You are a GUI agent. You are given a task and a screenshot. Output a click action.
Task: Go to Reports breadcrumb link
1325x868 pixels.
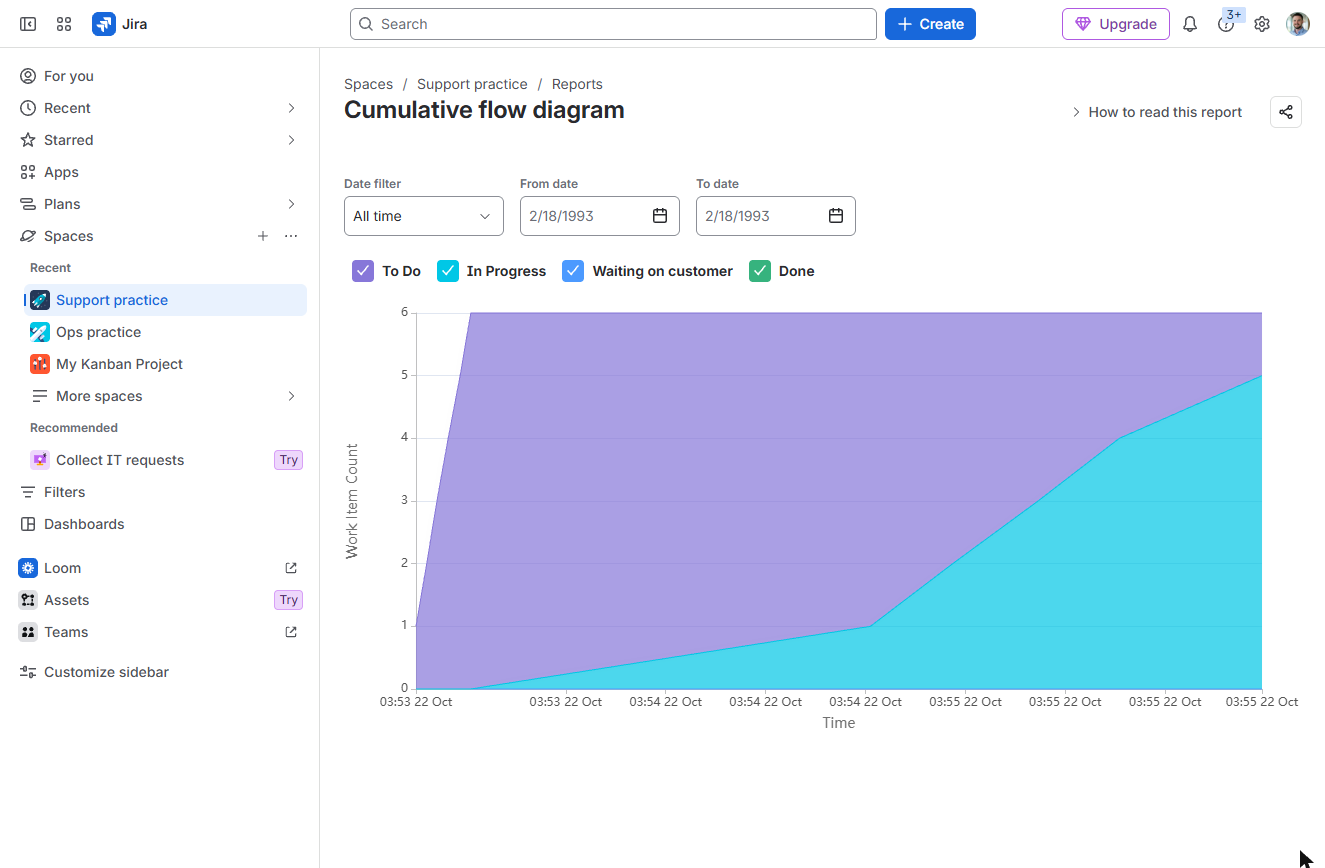point(577,84)
